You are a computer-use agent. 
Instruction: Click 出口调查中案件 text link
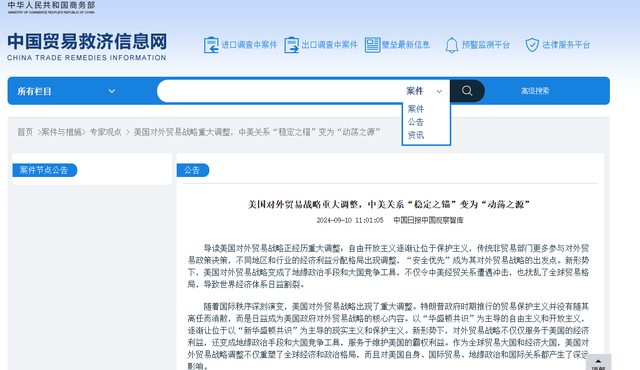tap(329, 45)
